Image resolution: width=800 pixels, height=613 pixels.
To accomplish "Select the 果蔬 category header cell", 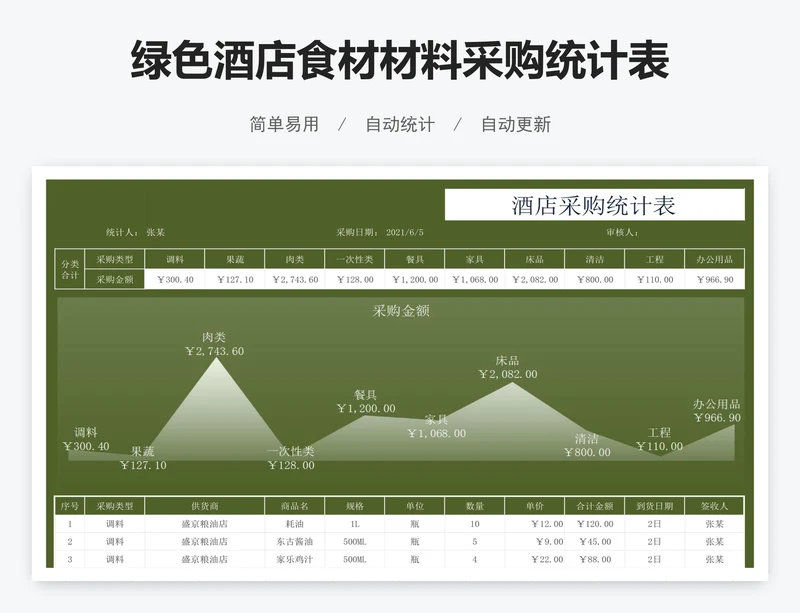I will pyautogui.click(x=235, y=259).
